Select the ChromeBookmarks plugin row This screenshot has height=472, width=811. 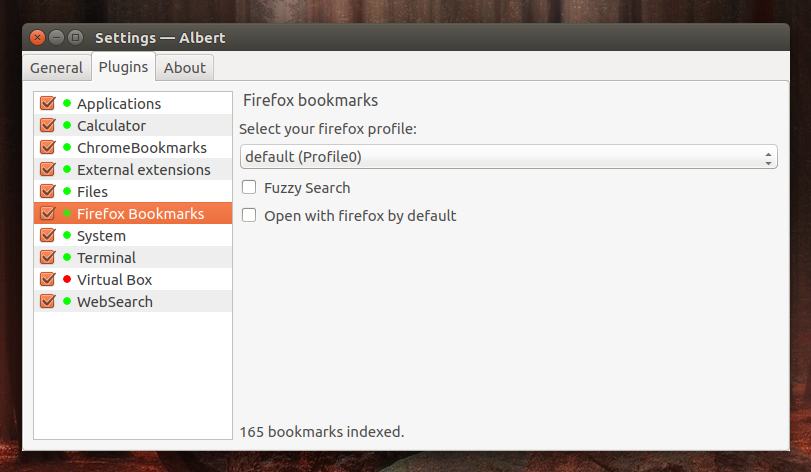pos(133,147)
